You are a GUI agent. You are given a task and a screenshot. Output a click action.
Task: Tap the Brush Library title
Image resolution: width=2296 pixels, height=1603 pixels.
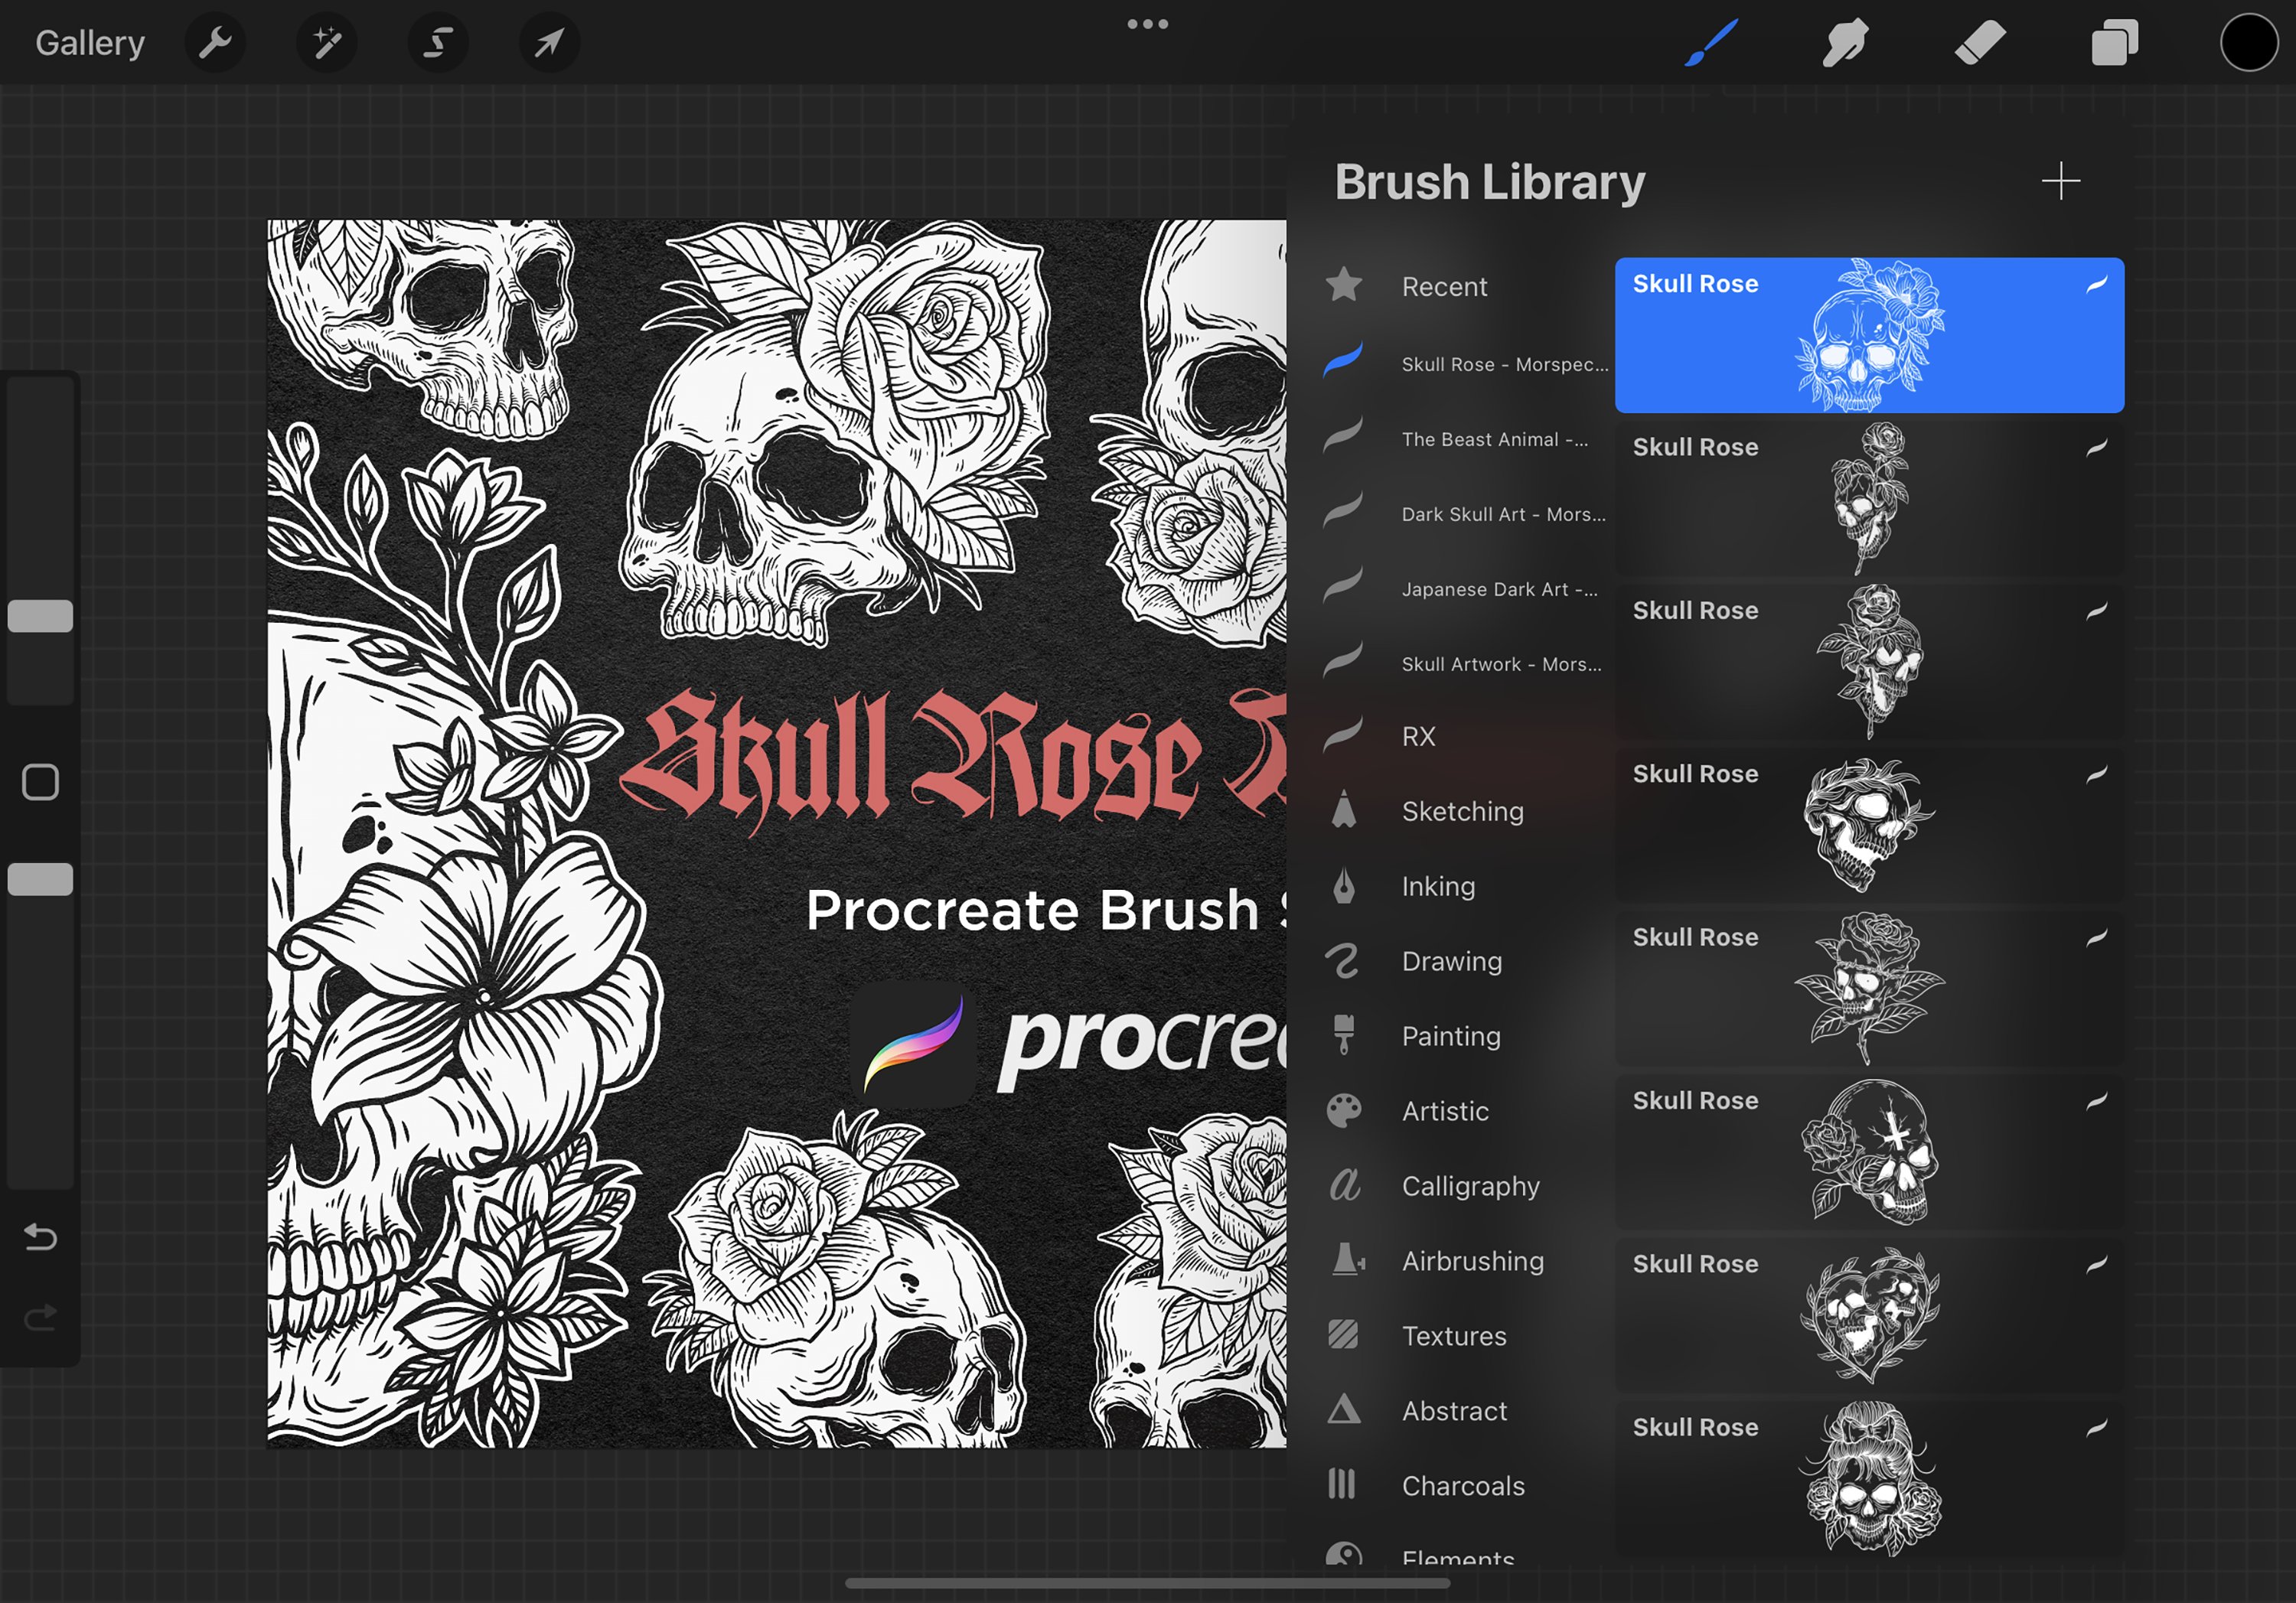pyautogui.click(x=1489, y=182)
